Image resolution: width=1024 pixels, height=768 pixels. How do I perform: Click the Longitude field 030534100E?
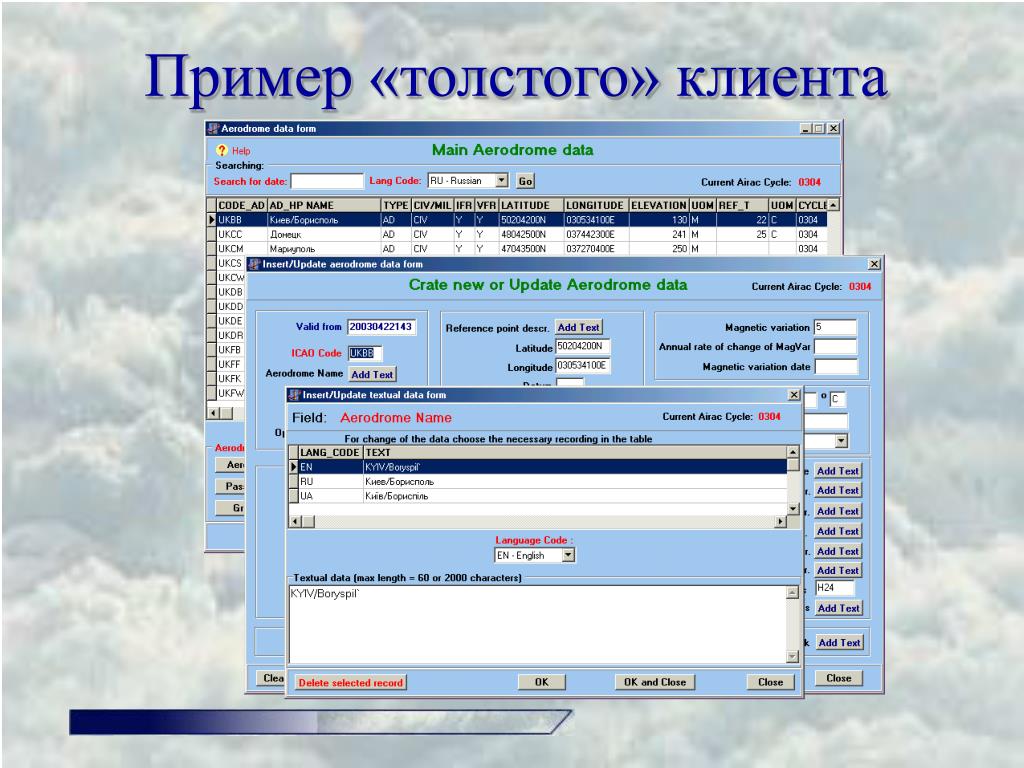583,366
